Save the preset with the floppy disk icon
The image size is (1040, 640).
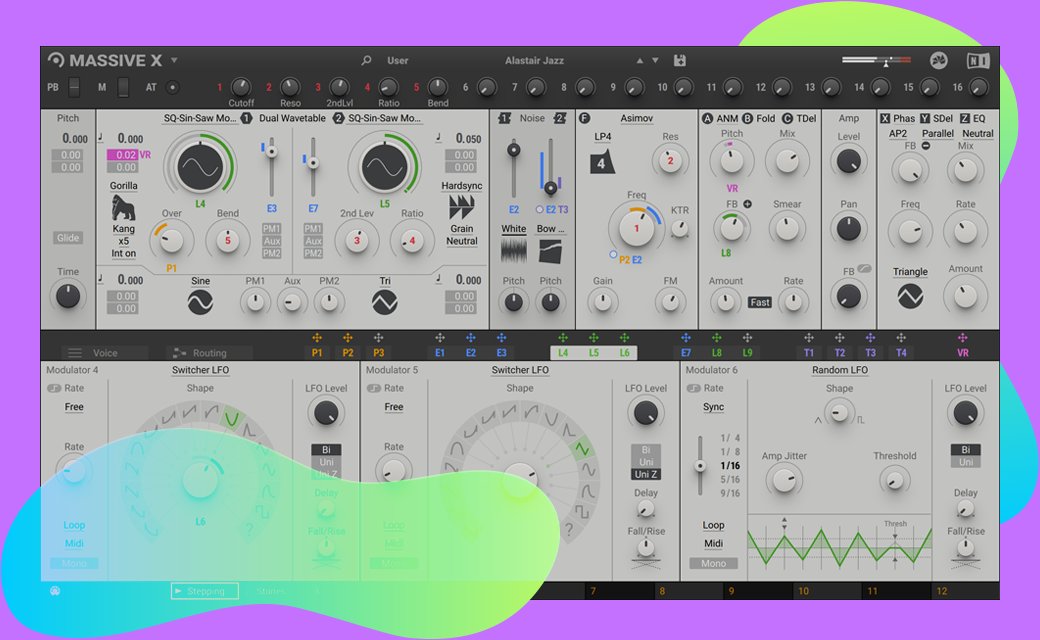pos(680,61)
